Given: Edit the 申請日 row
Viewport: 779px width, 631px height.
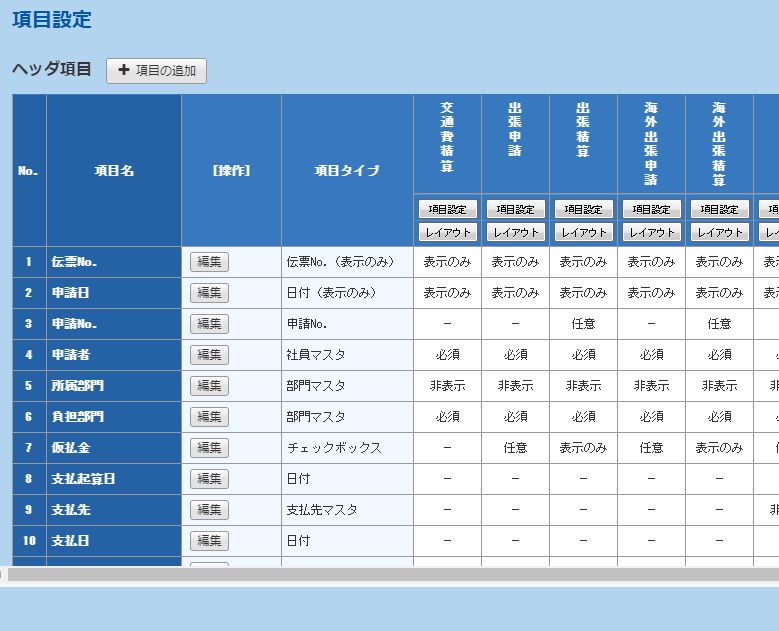Looking at the screenshot, I should [209, 293].
